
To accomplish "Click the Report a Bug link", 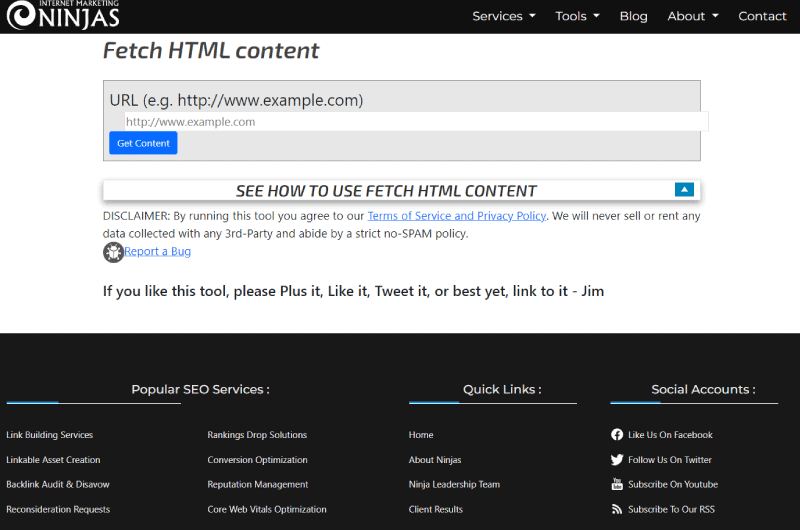I will 158,251.
